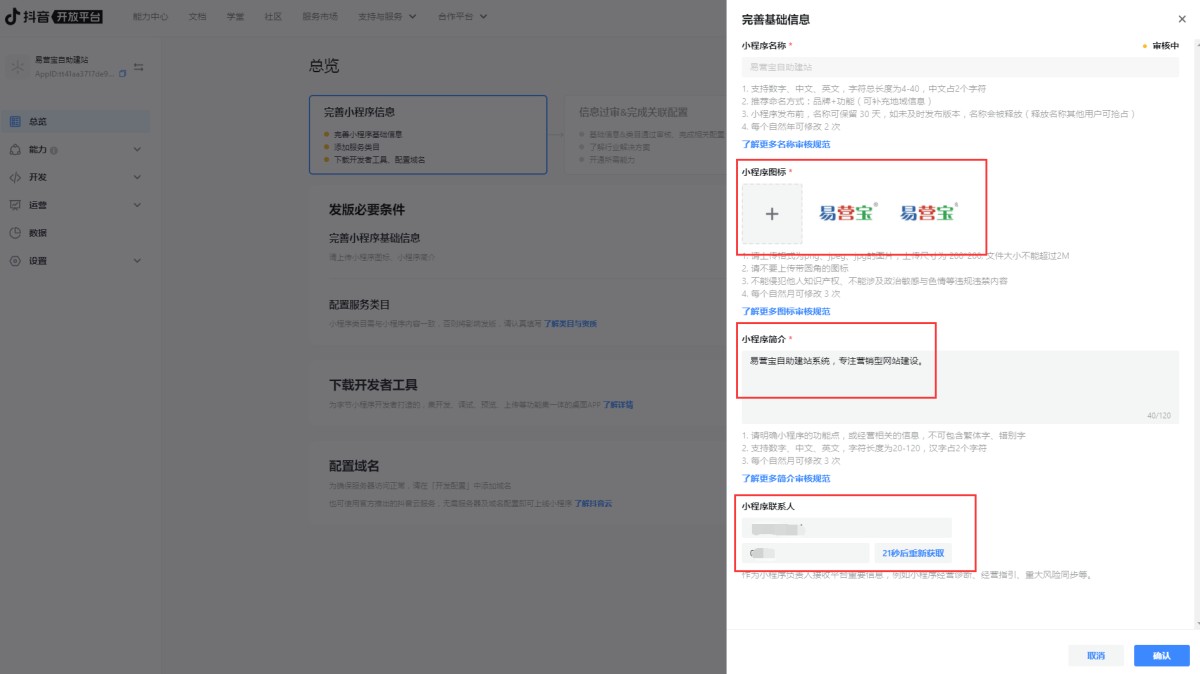Click the first 易营宝 icon thumbnail
Viewport: 1200px width, 674px height.
click(849, 213)
